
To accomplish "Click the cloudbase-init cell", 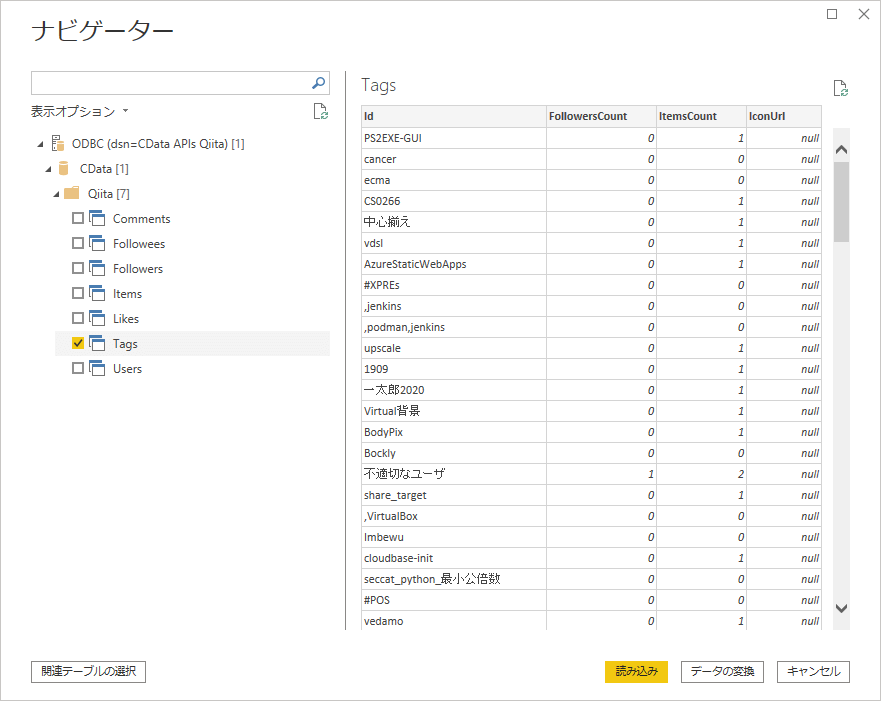I will tap(454, 559).
